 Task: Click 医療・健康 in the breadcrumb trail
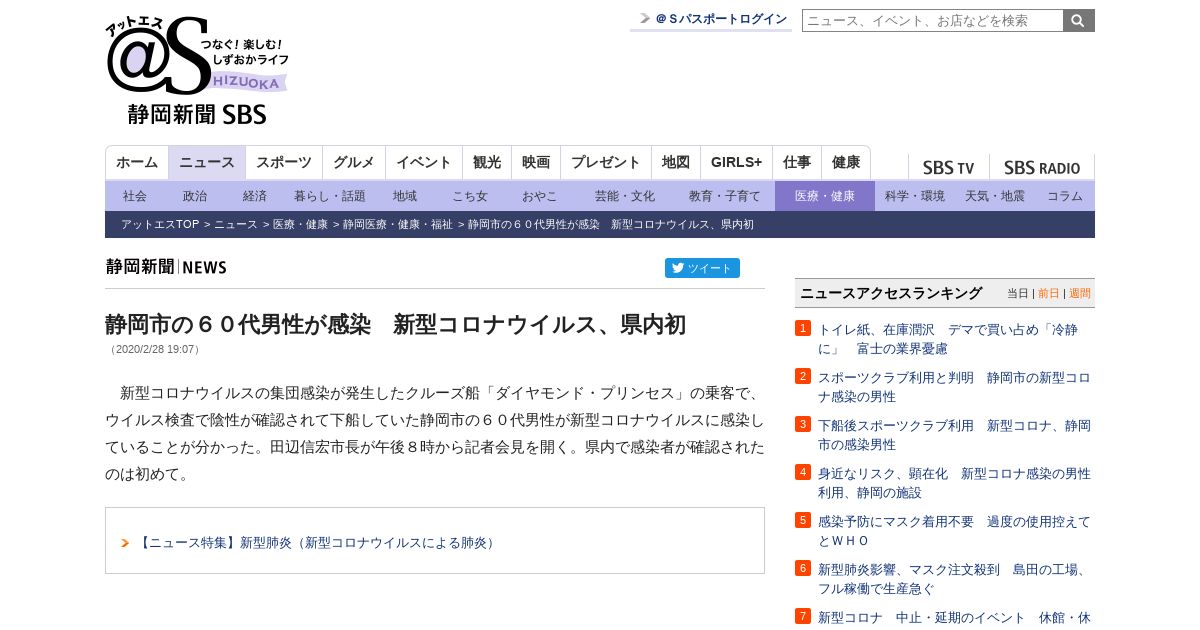point(300,225)
